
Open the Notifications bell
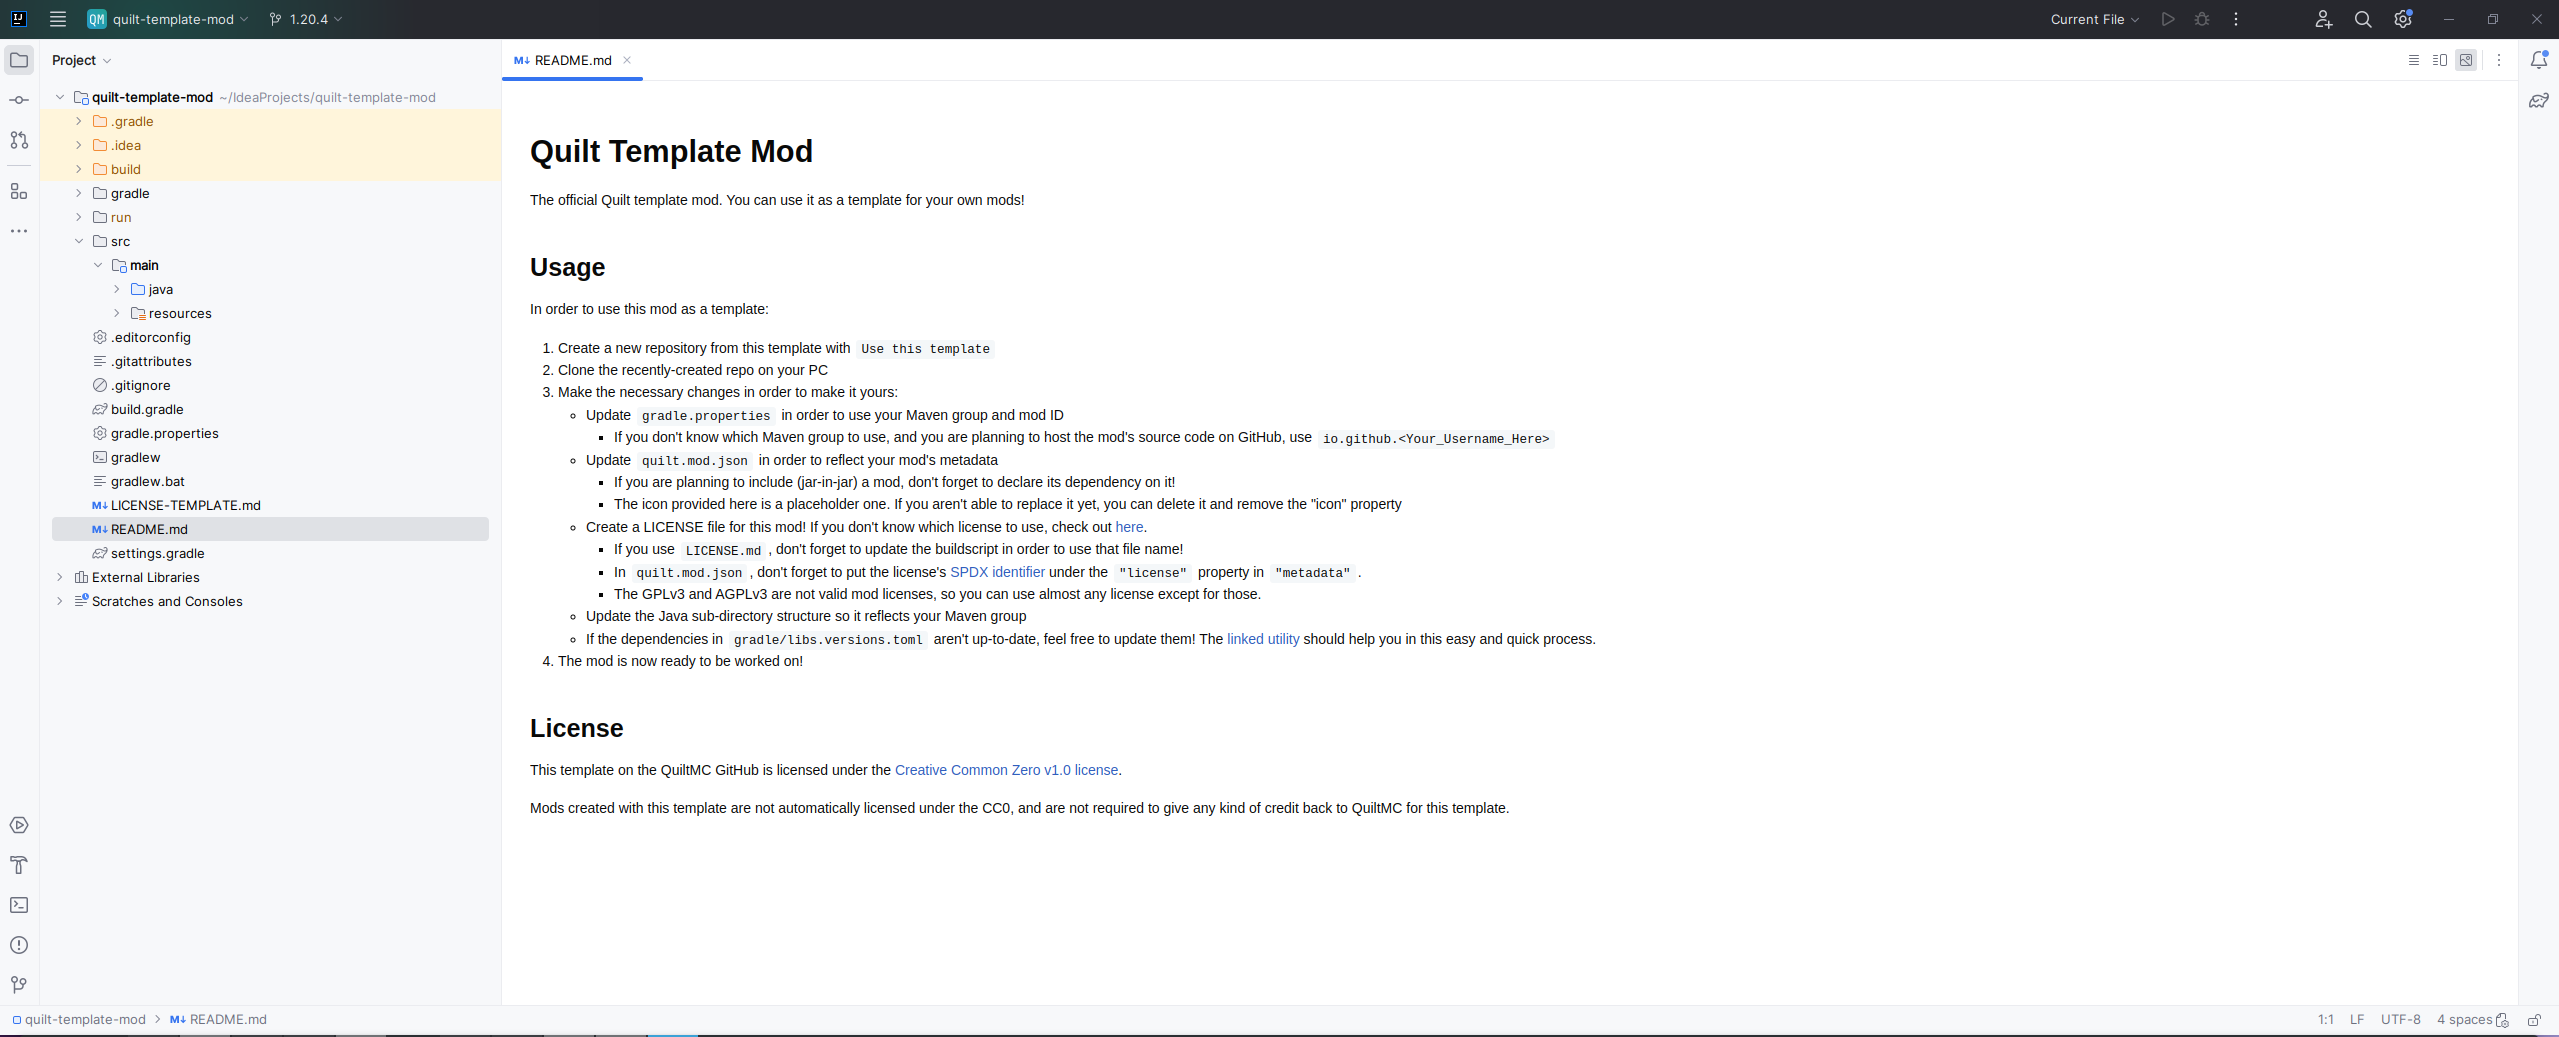pos(2539,60)
